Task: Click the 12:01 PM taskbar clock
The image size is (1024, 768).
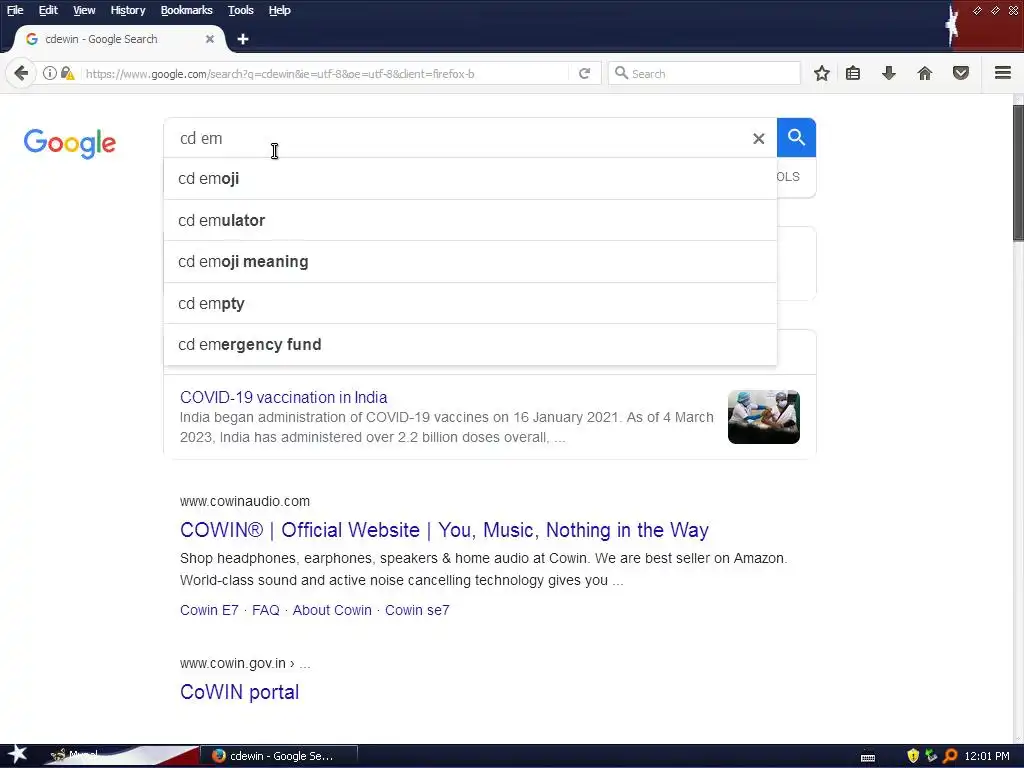Action: tap(987, 756)
